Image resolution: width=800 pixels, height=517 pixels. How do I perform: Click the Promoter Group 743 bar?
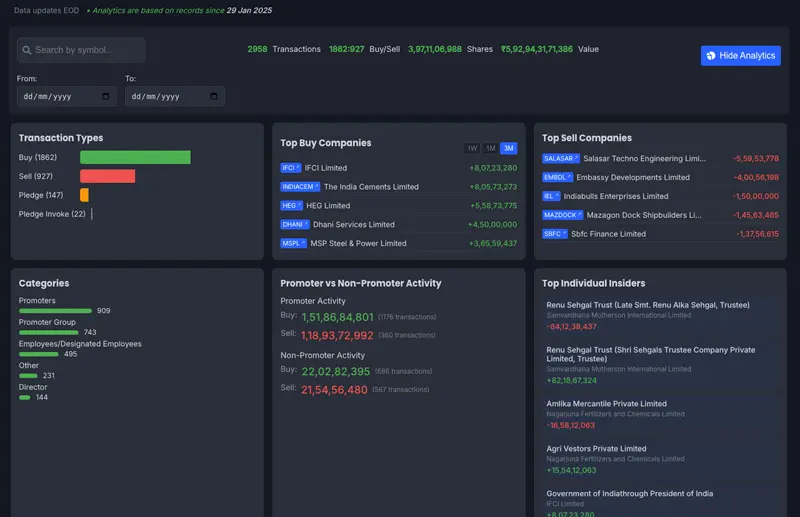(x=48, y=332)
